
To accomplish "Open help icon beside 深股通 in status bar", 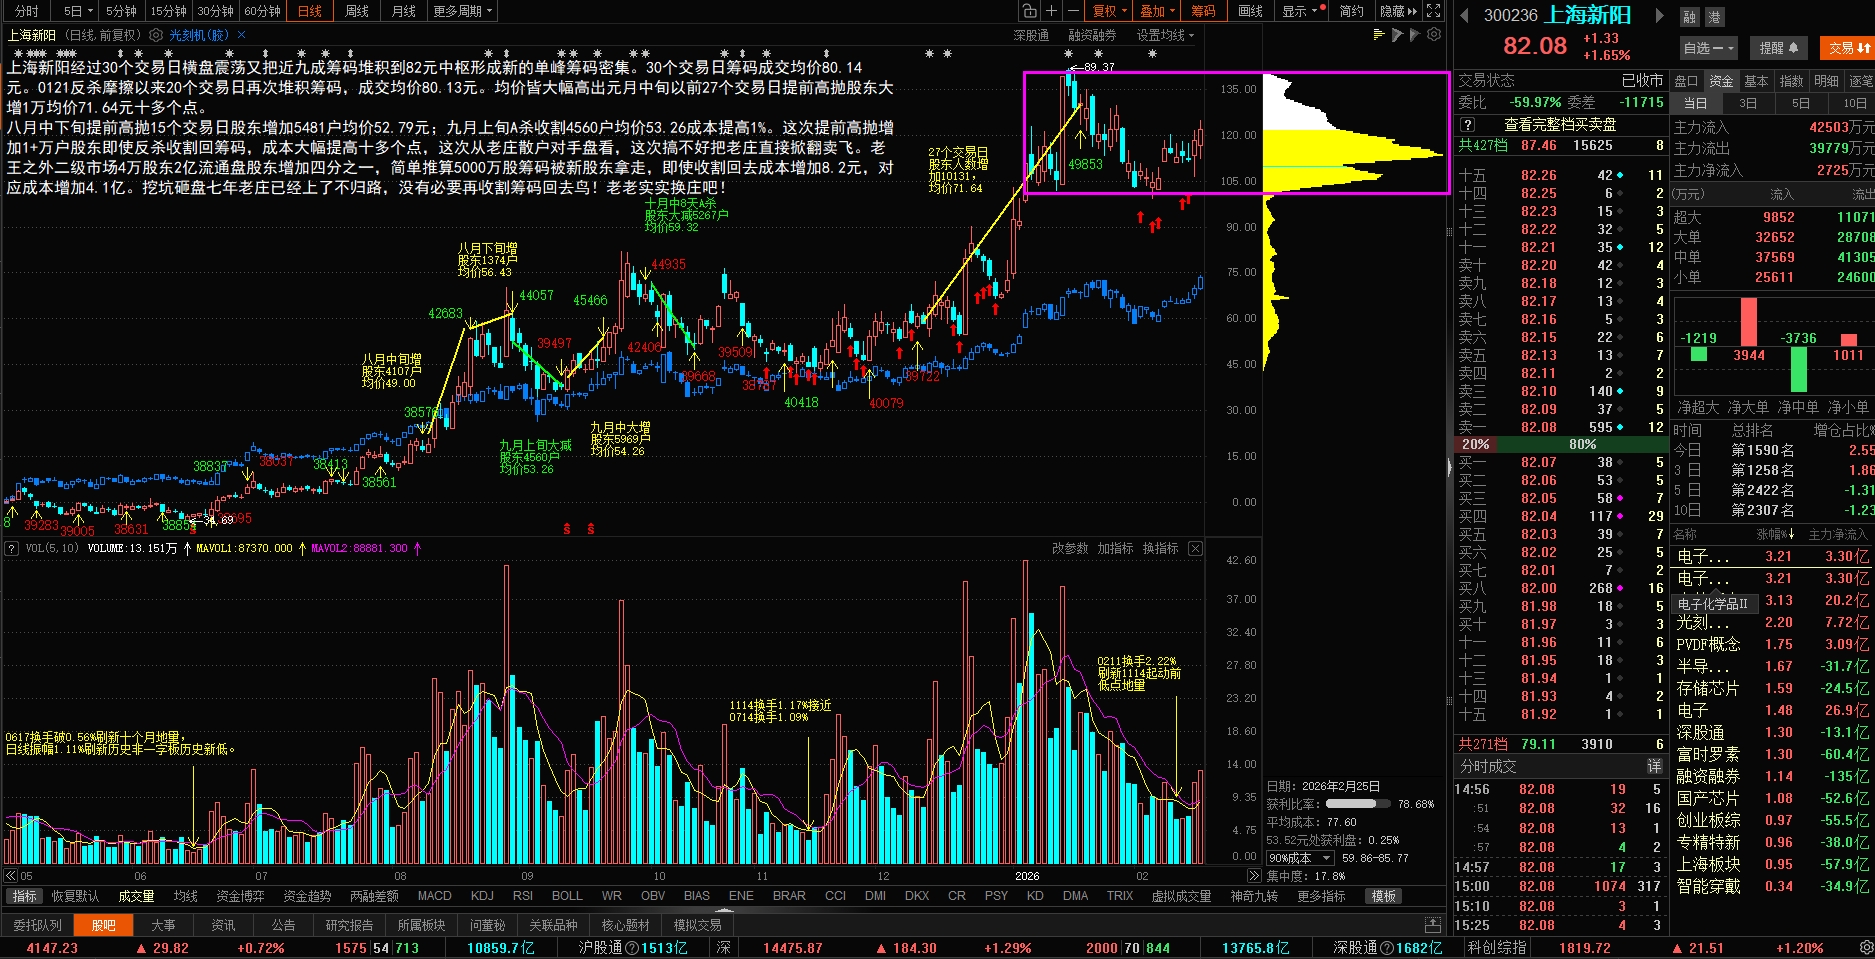I will [1387, 948].
